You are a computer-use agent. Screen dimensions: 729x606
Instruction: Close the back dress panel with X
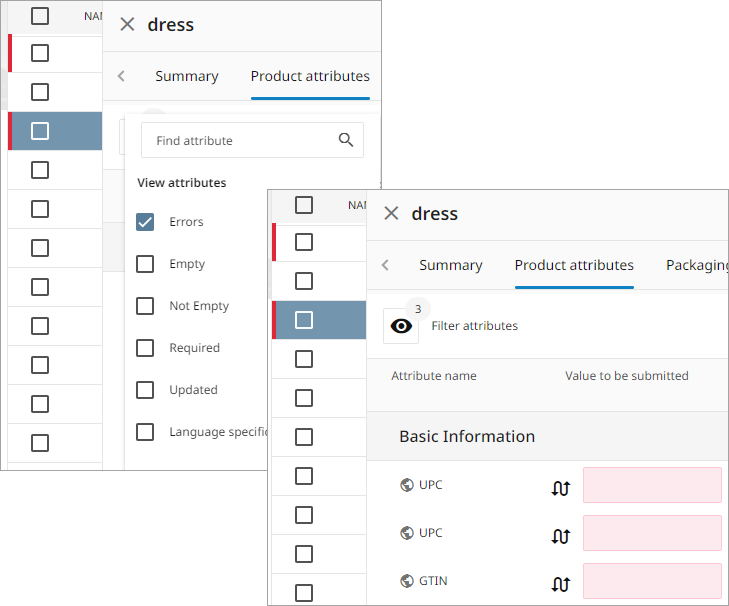click(127, 24)
